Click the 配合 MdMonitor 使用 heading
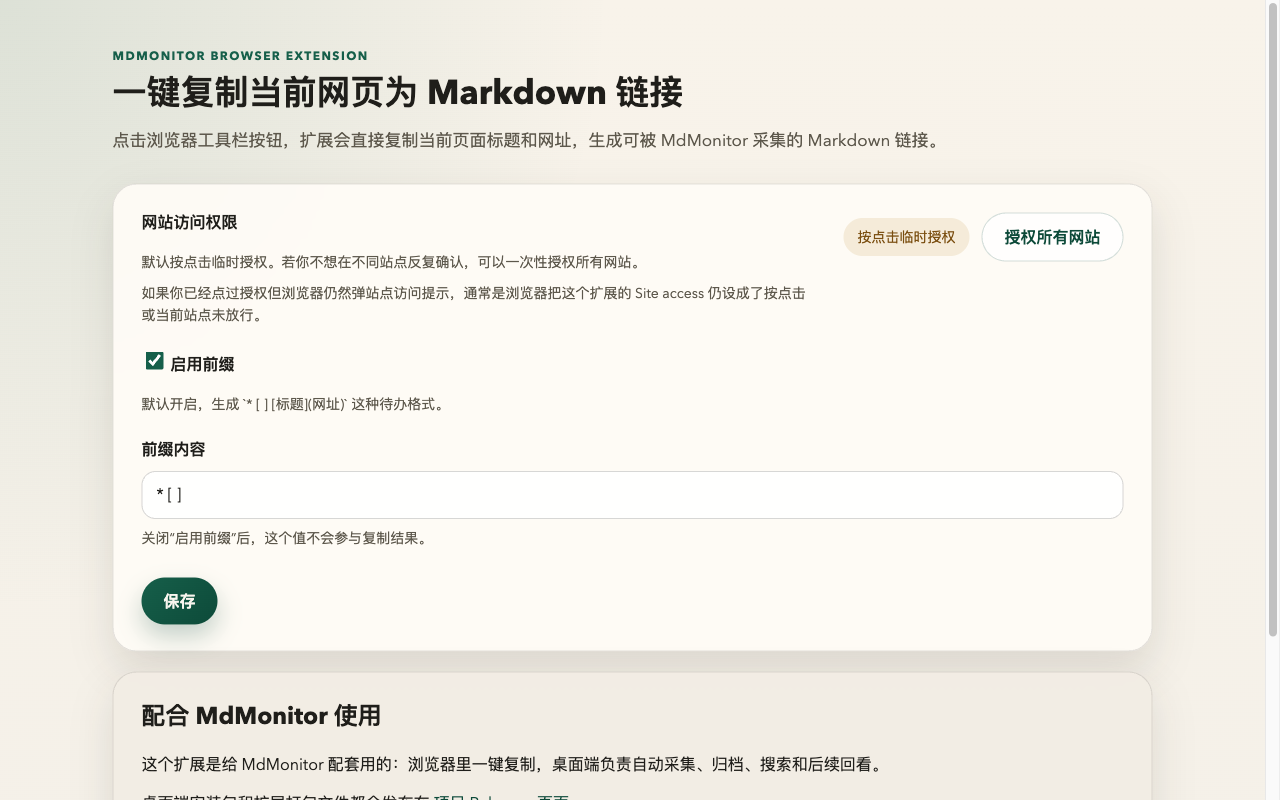The image size is (1280, 800). coord(261,715)
